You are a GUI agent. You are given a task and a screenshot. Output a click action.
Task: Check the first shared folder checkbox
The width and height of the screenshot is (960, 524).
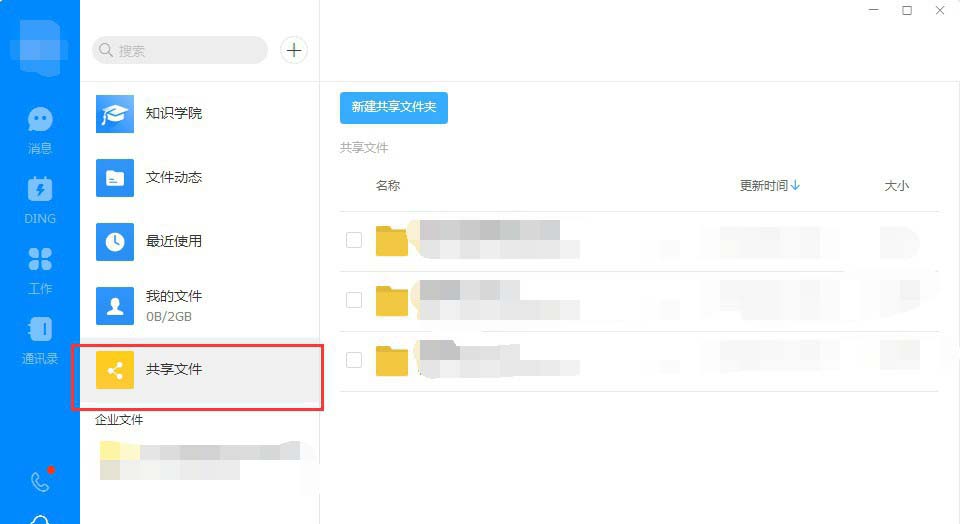tap(354, 240)
